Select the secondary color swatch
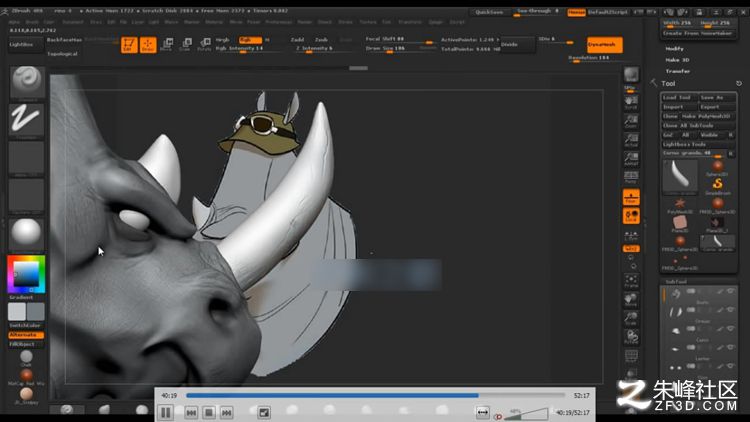750x422 pixels. 36,311
